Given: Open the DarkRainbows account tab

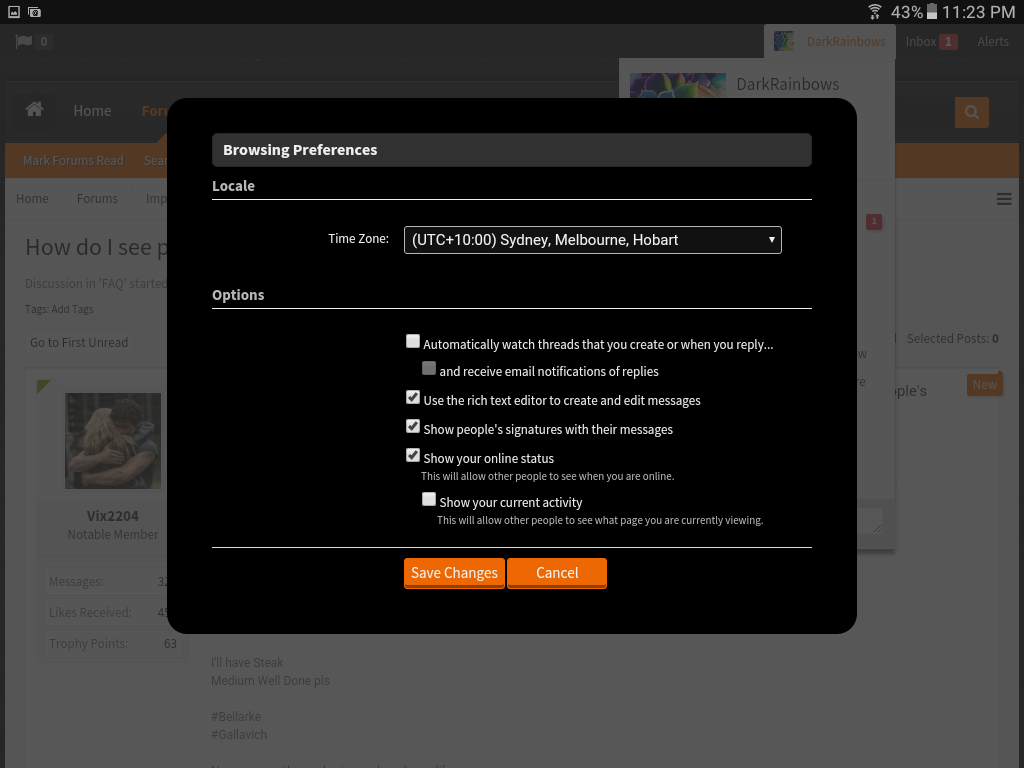Looking at the screenshot, I should tap(829, 42).
